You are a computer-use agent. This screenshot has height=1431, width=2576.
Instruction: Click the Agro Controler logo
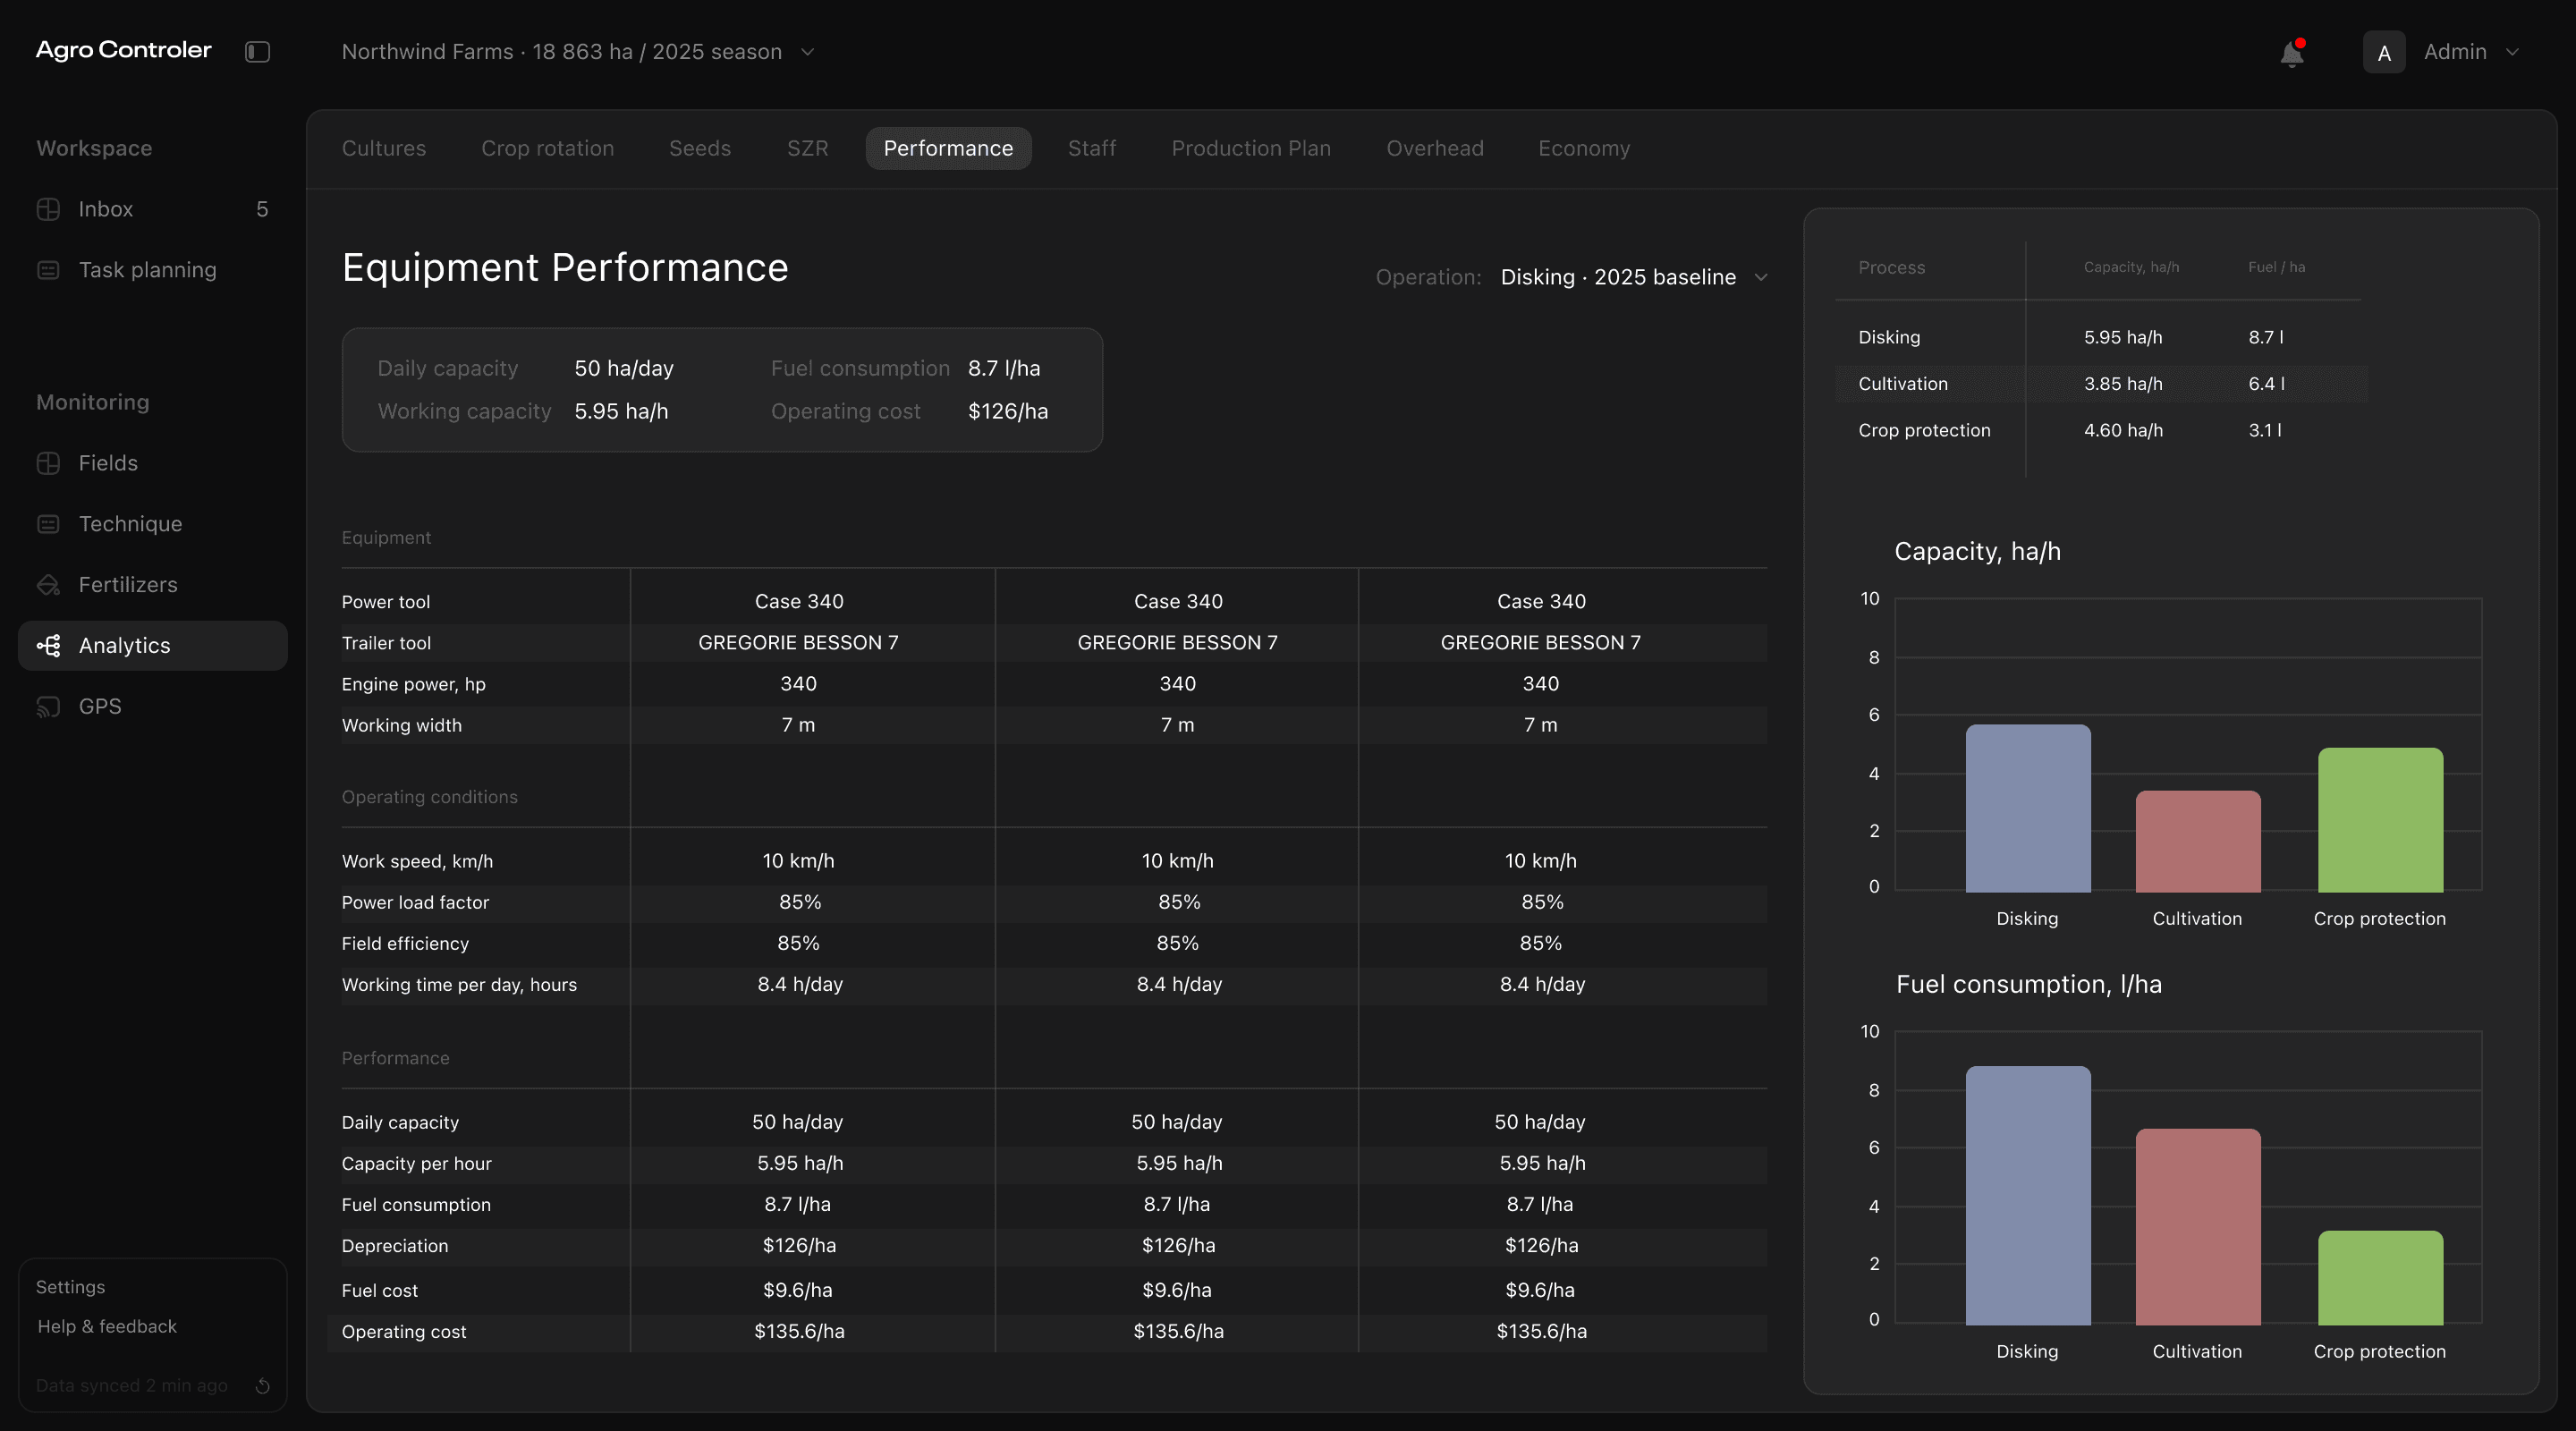point(124,50)
